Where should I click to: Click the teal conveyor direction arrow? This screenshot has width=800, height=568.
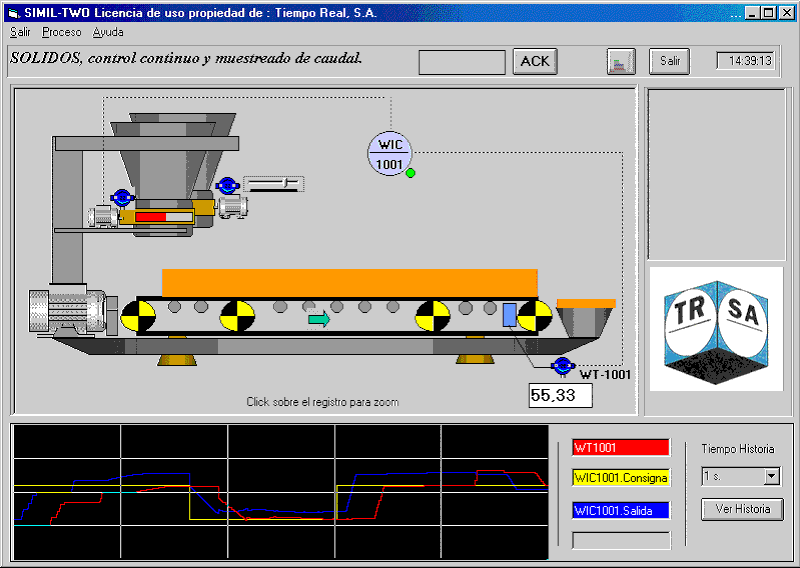[319, 319]
